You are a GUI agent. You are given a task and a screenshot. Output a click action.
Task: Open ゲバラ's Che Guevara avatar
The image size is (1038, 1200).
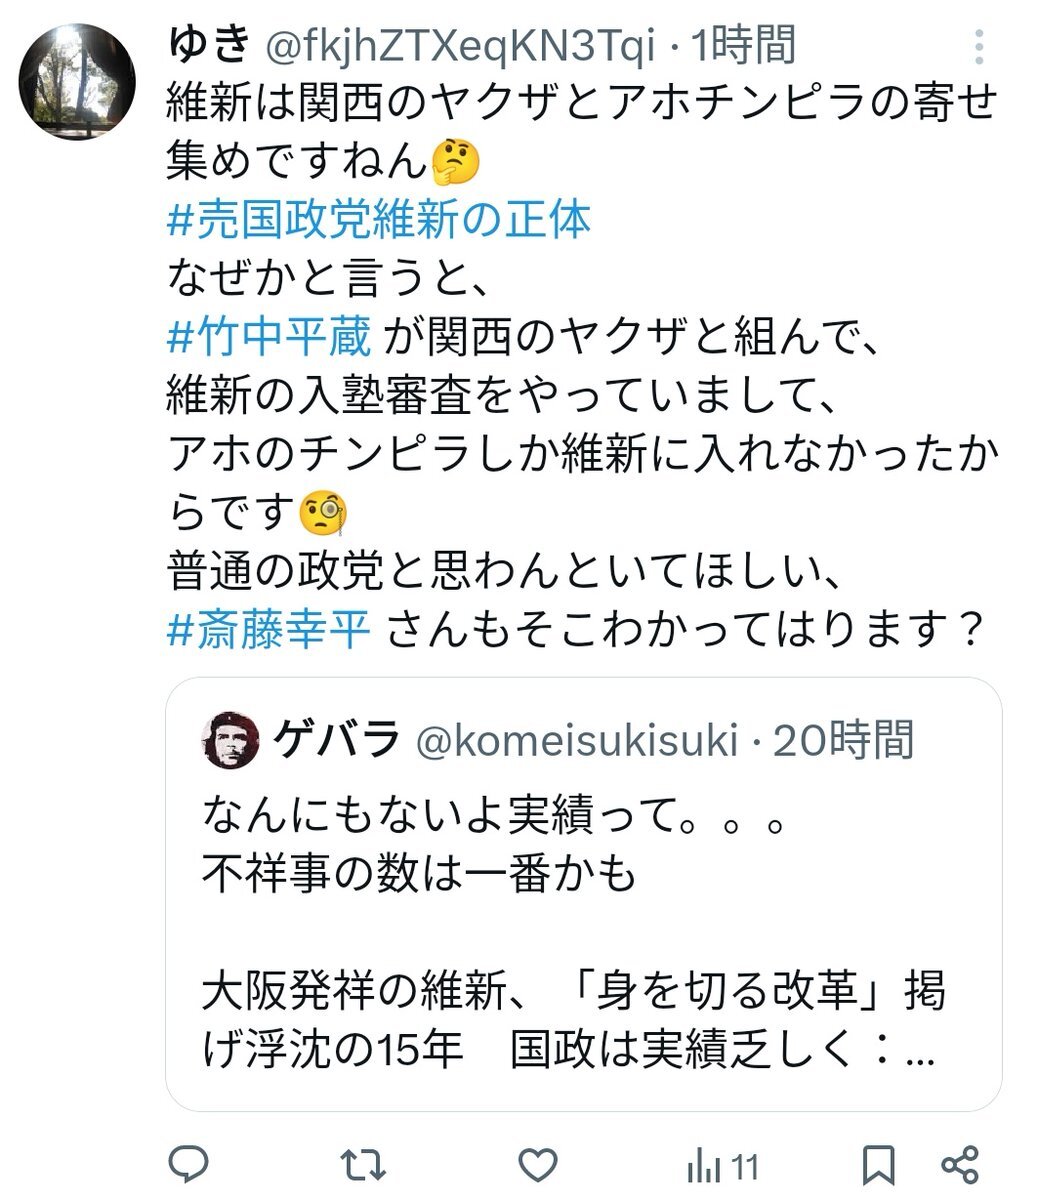click(230, 741)
